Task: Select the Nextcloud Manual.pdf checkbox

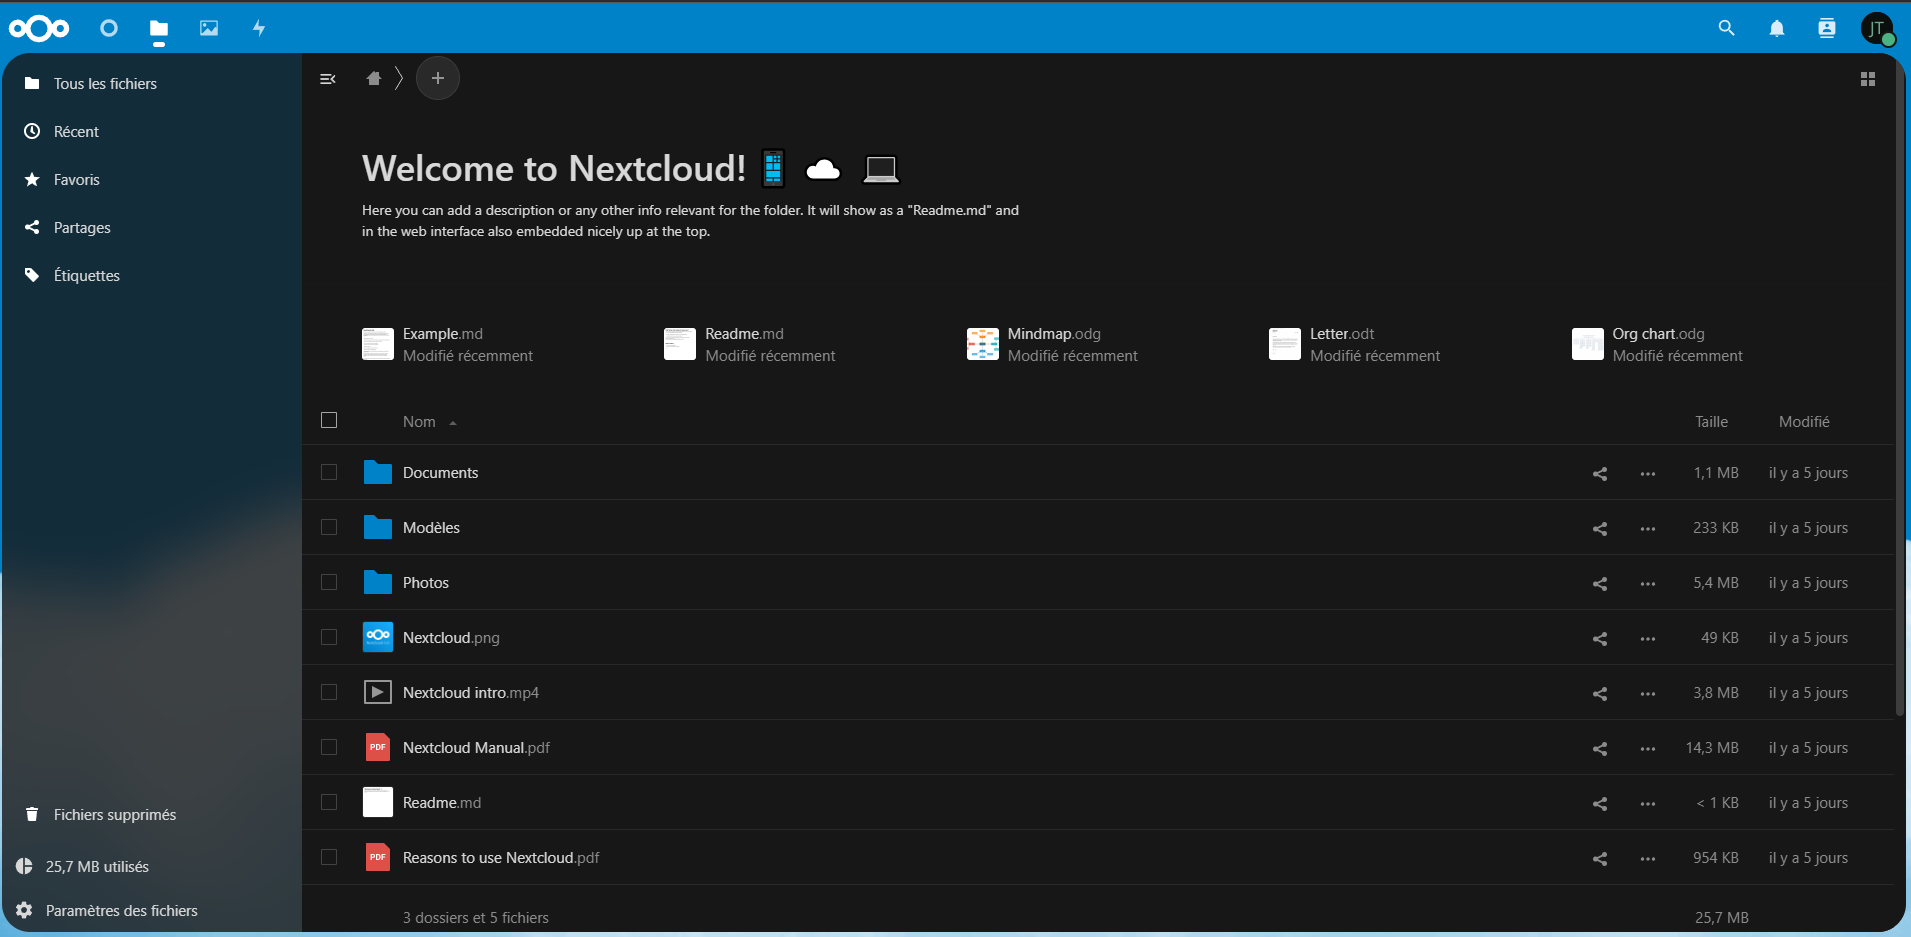Action: 329,747
